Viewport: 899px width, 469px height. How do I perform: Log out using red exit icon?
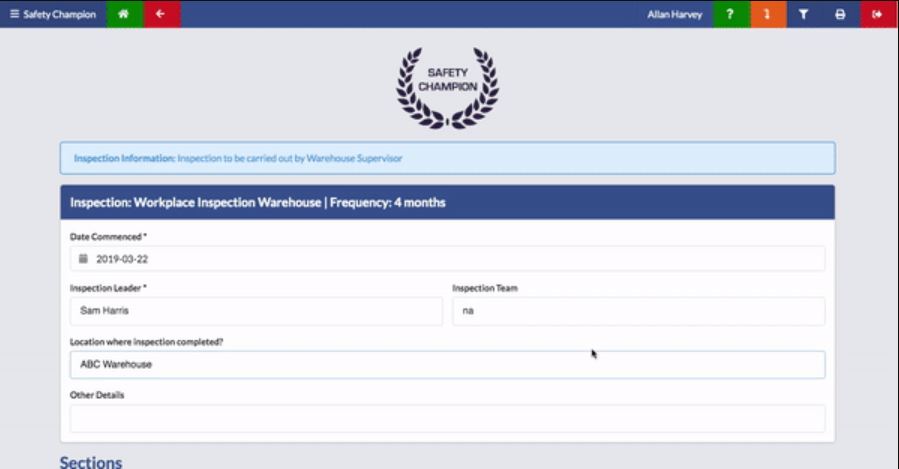878,14
